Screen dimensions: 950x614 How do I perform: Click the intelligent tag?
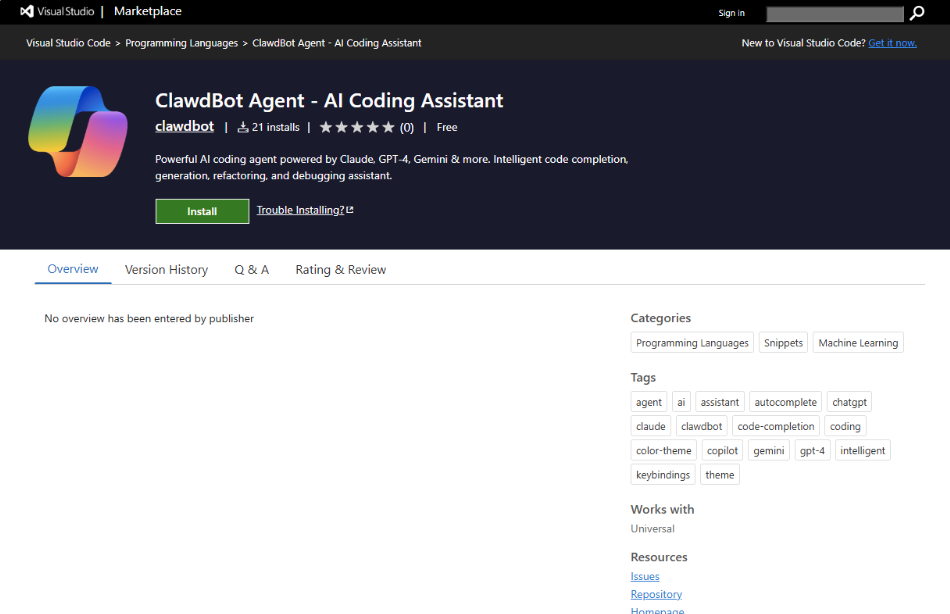click(862, 450)
